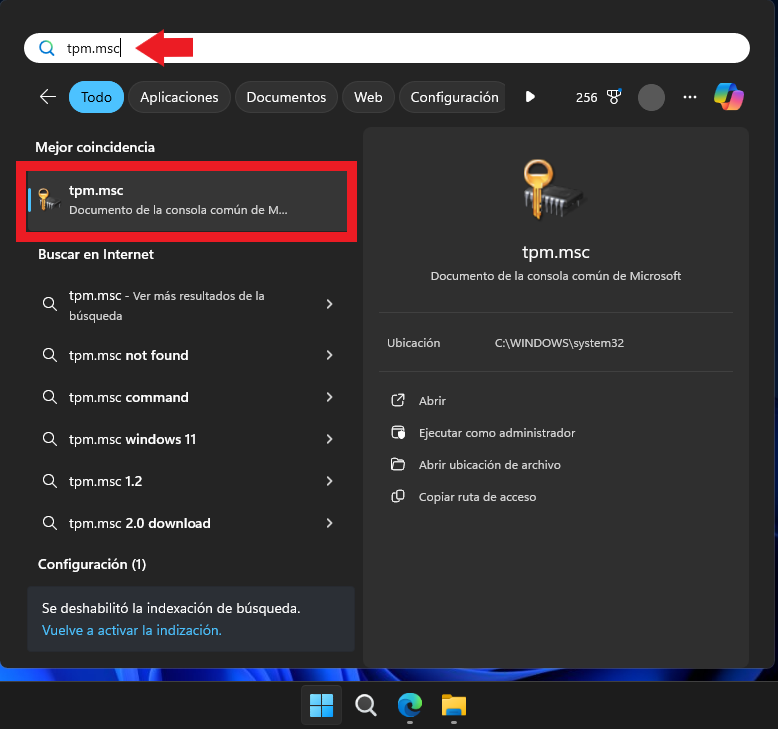Select the Todo filter tab

coord(96,97)
